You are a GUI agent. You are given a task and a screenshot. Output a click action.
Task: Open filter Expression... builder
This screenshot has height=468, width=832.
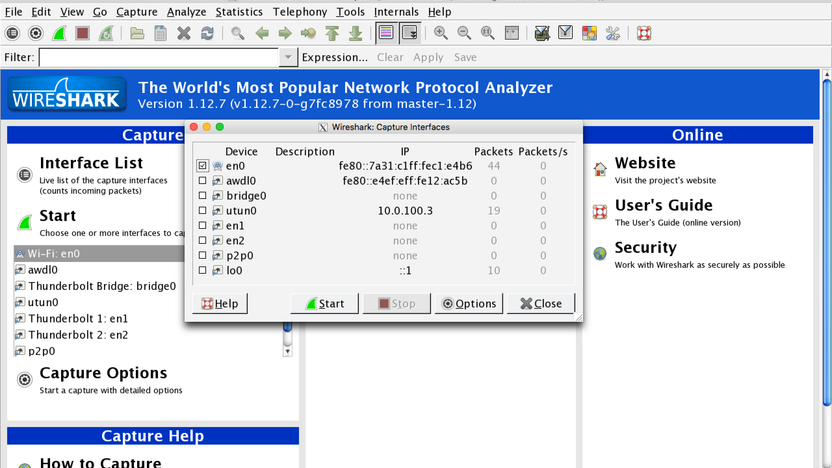coord(334,57)
